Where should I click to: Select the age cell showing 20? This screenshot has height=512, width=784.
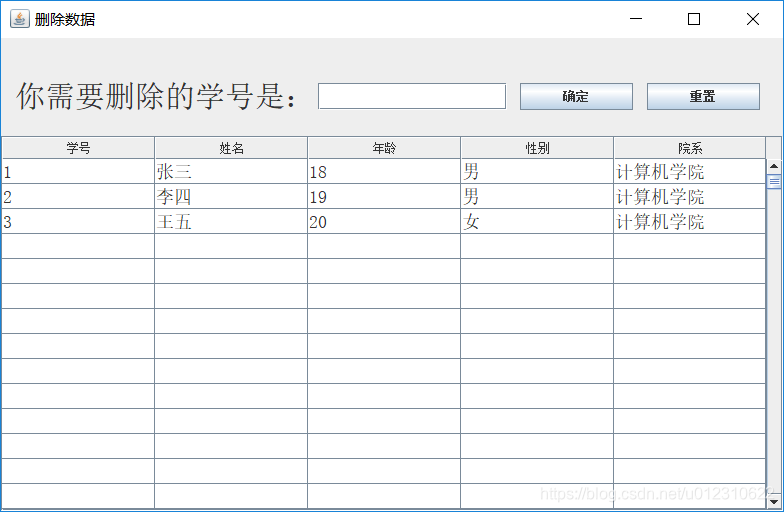click(x=384, y=222)
